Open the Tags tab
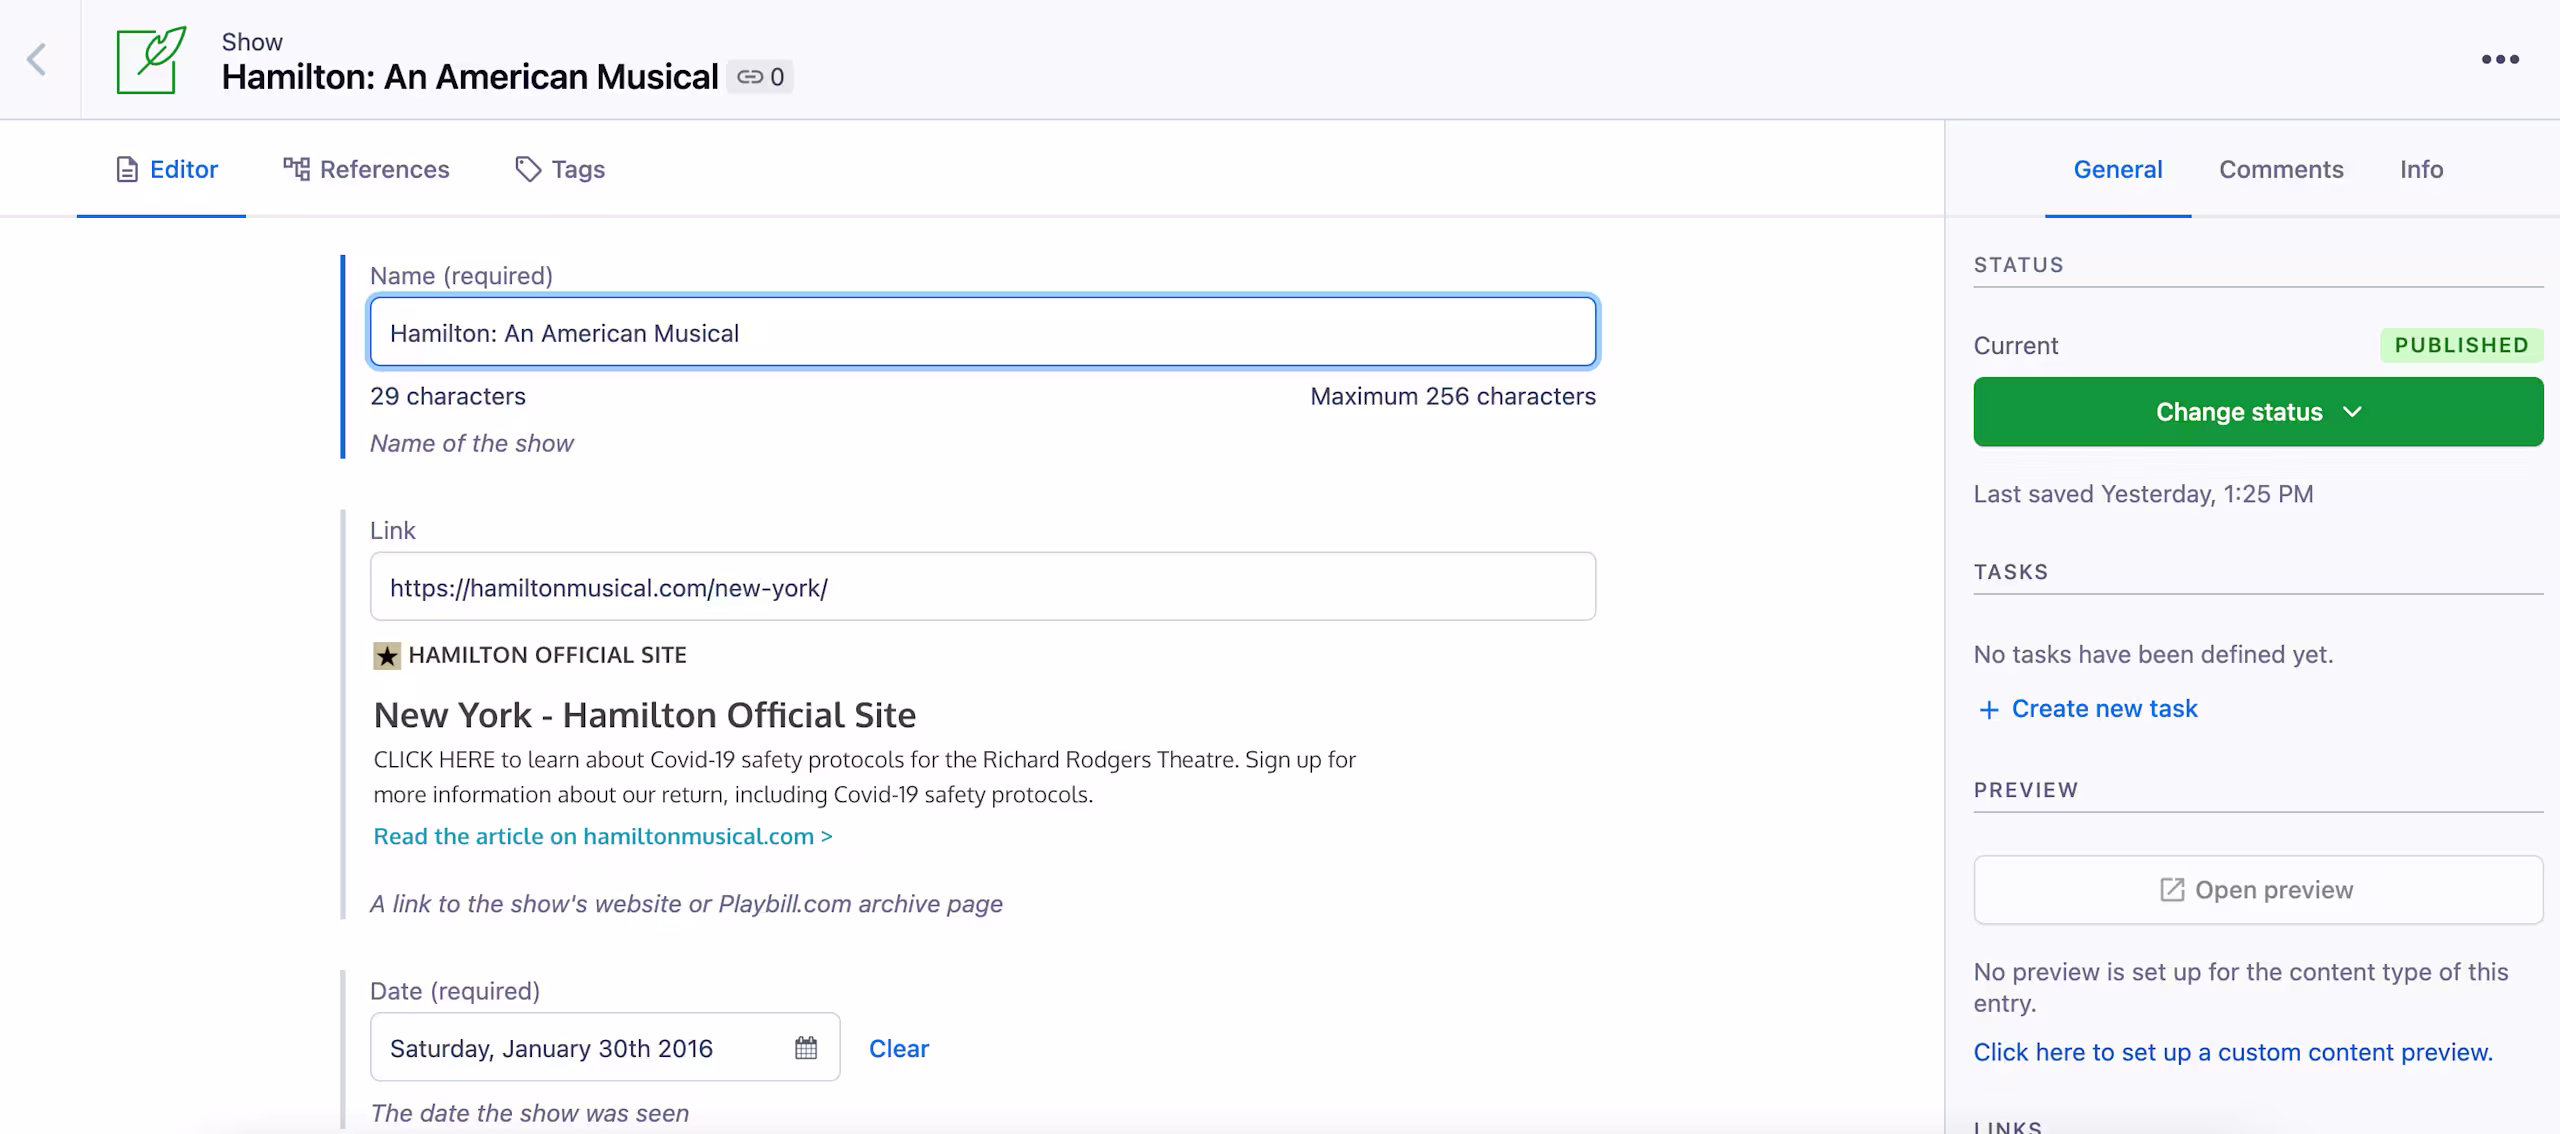The height and width of the screenshot is (1134, 2560). [560, 169]
